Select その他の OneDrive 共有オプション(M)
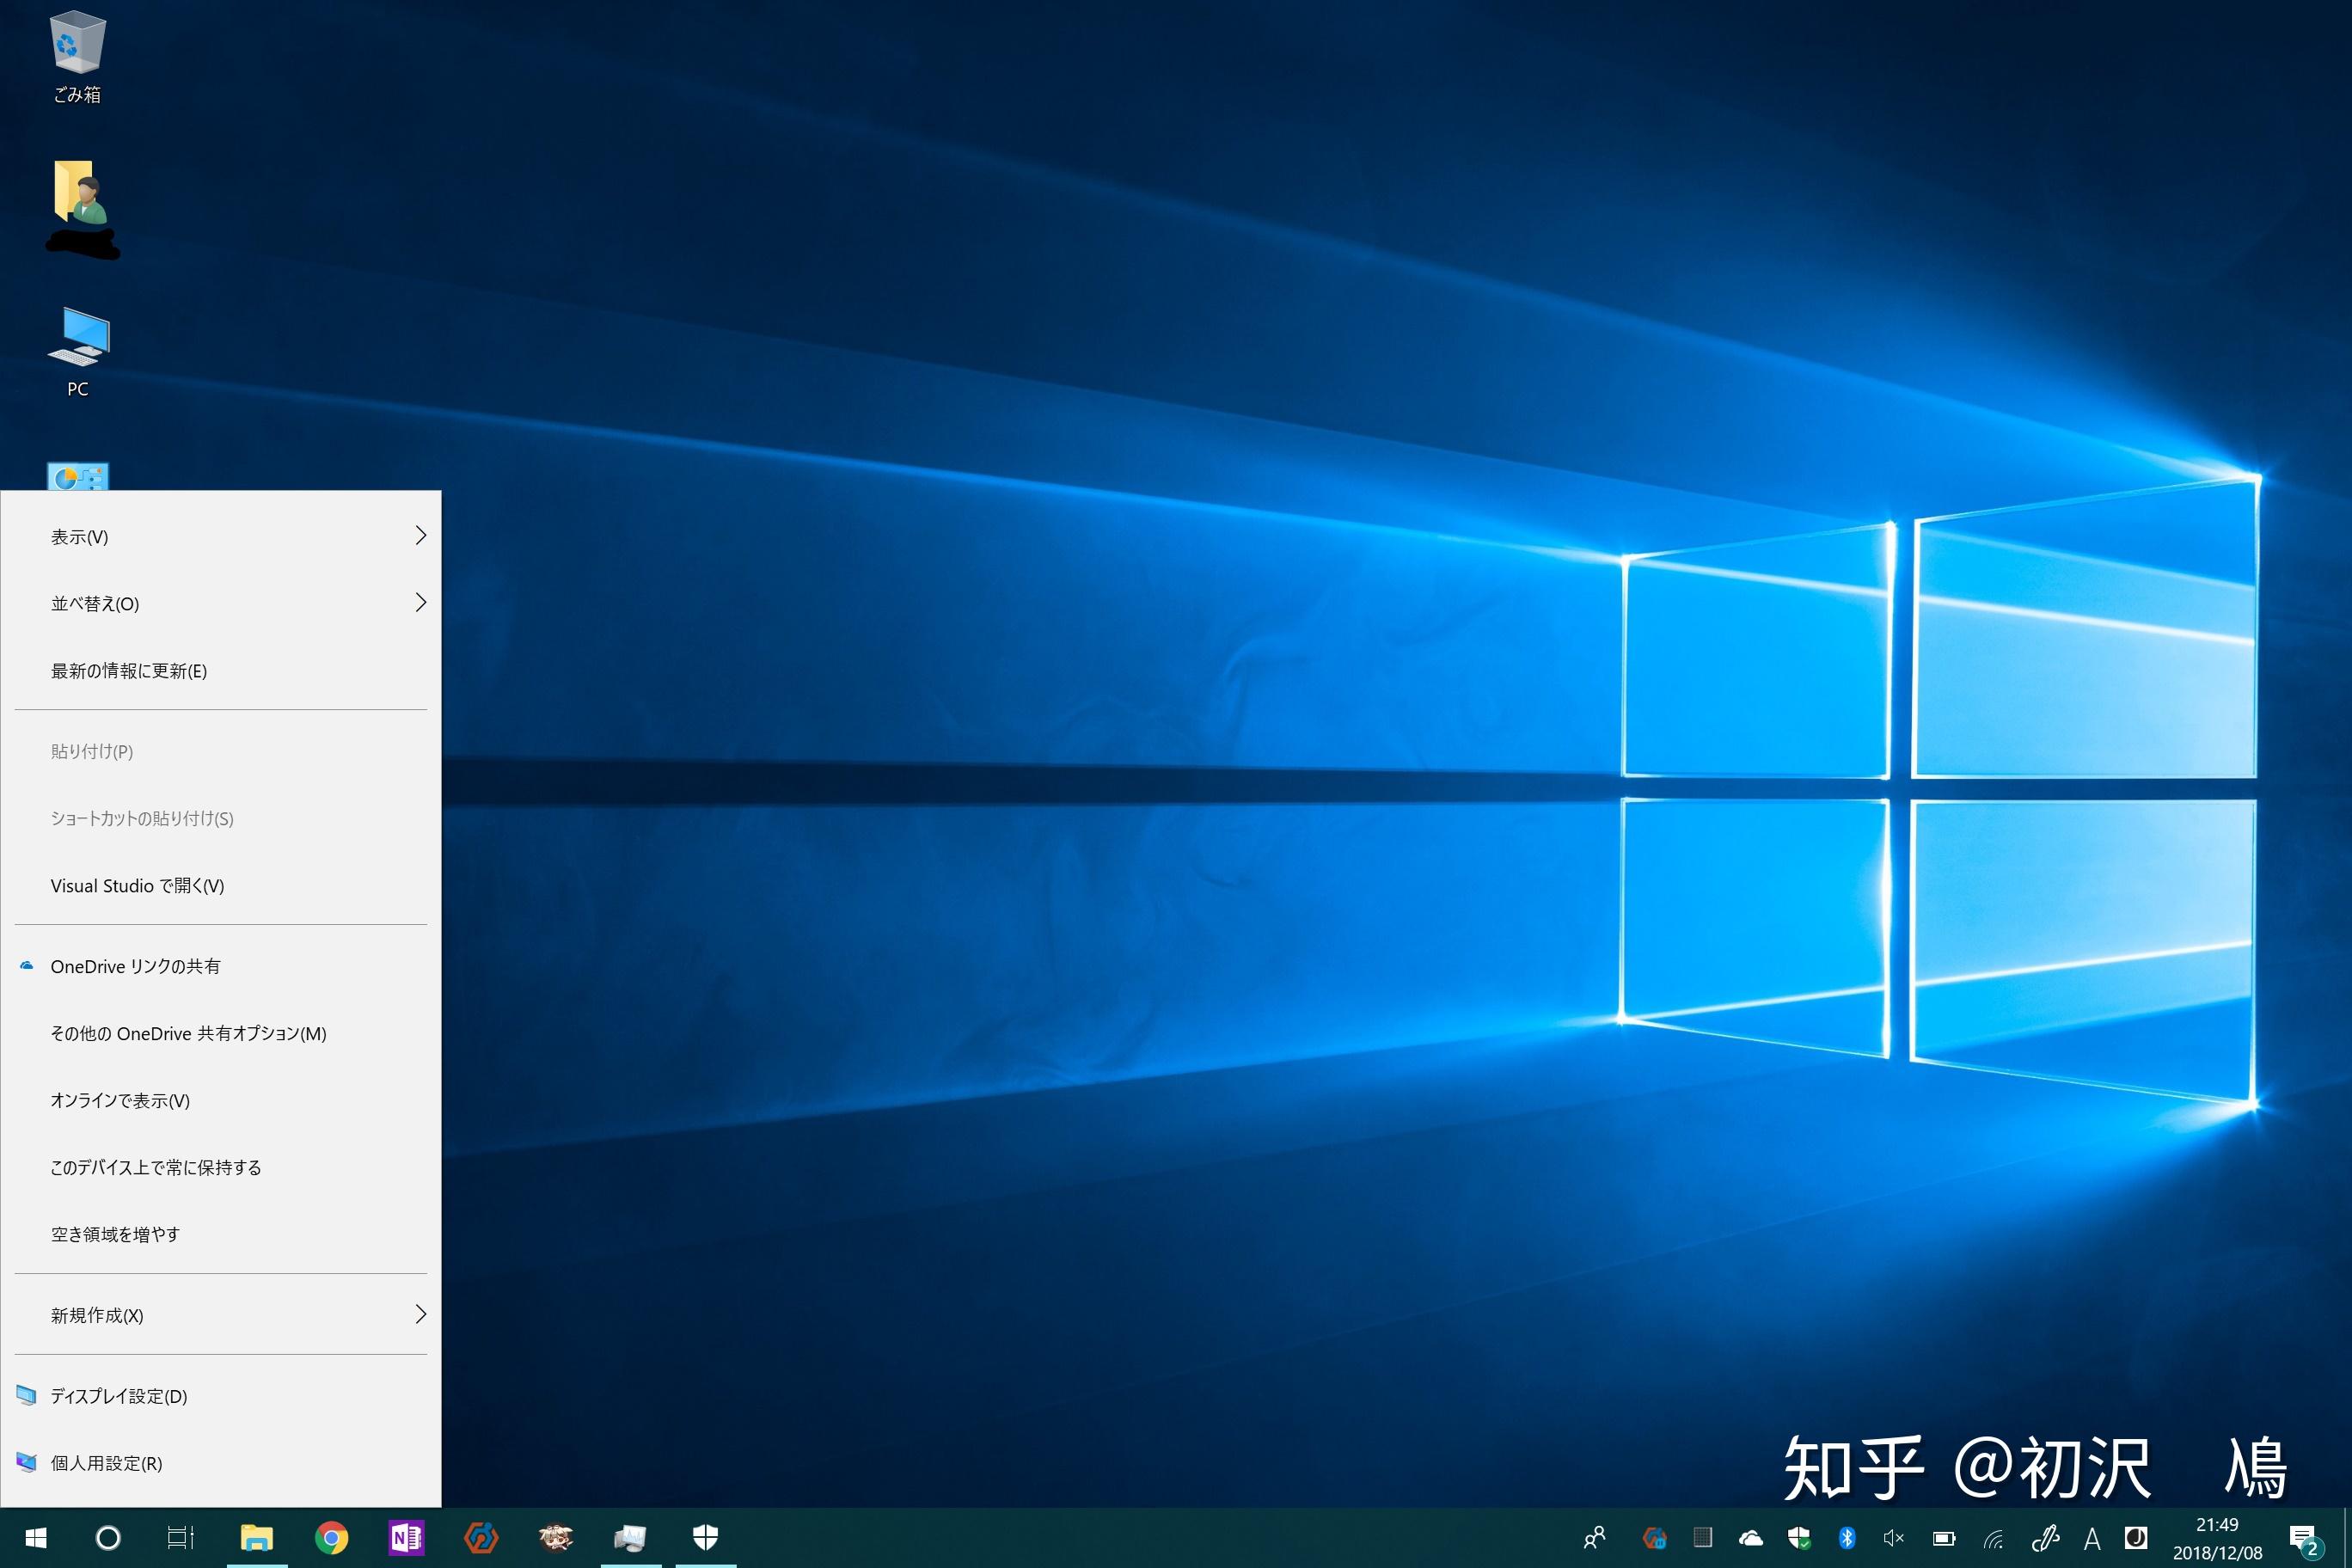 [221, 1033]
